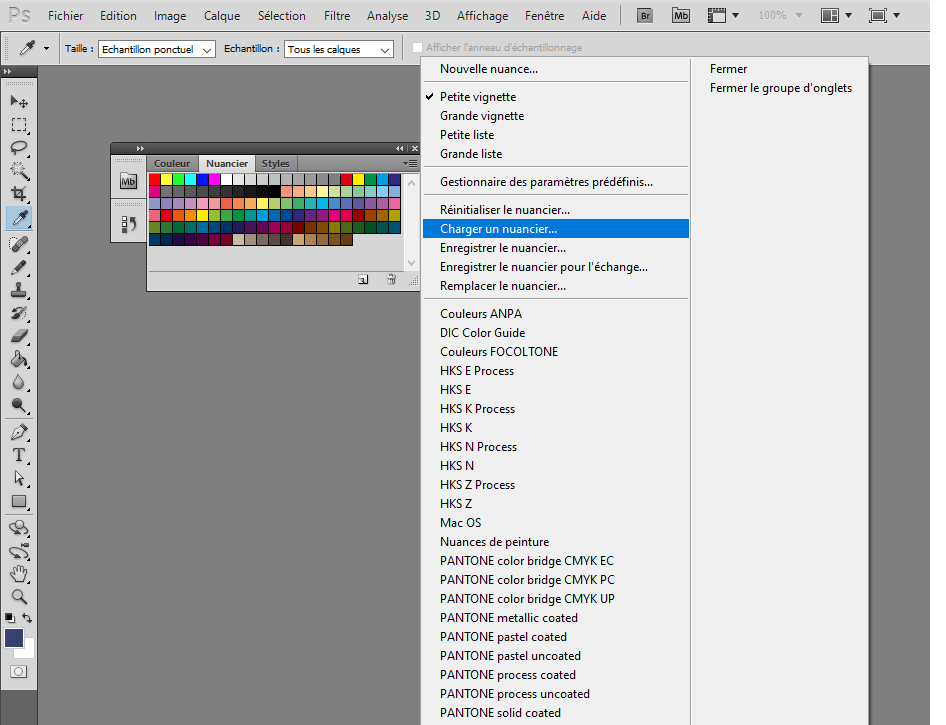Select the Blur tool
Viewport: 946px width, 725px height.
click(x=19, y=382)
